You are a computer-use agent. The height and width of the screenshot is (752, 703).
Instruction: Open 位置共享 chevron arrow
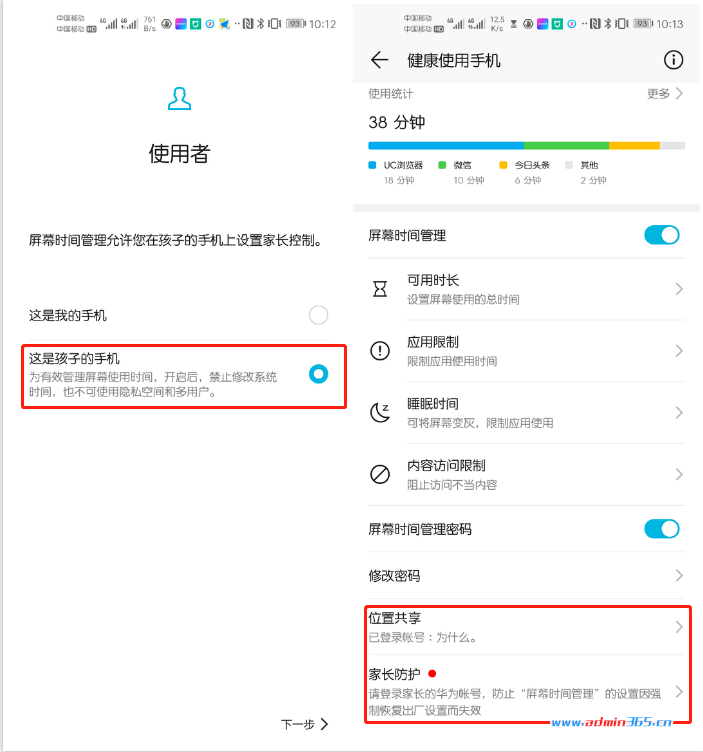[x=679, y=627]
